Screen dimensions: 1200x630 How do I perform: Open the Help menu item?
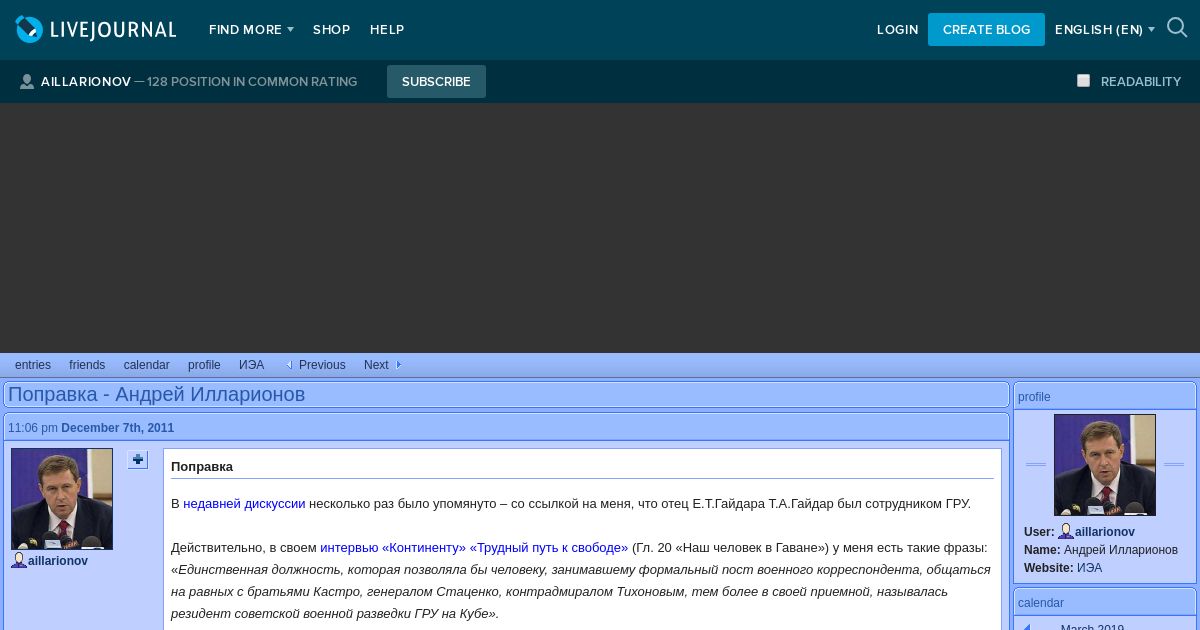[x=387, y=30]
